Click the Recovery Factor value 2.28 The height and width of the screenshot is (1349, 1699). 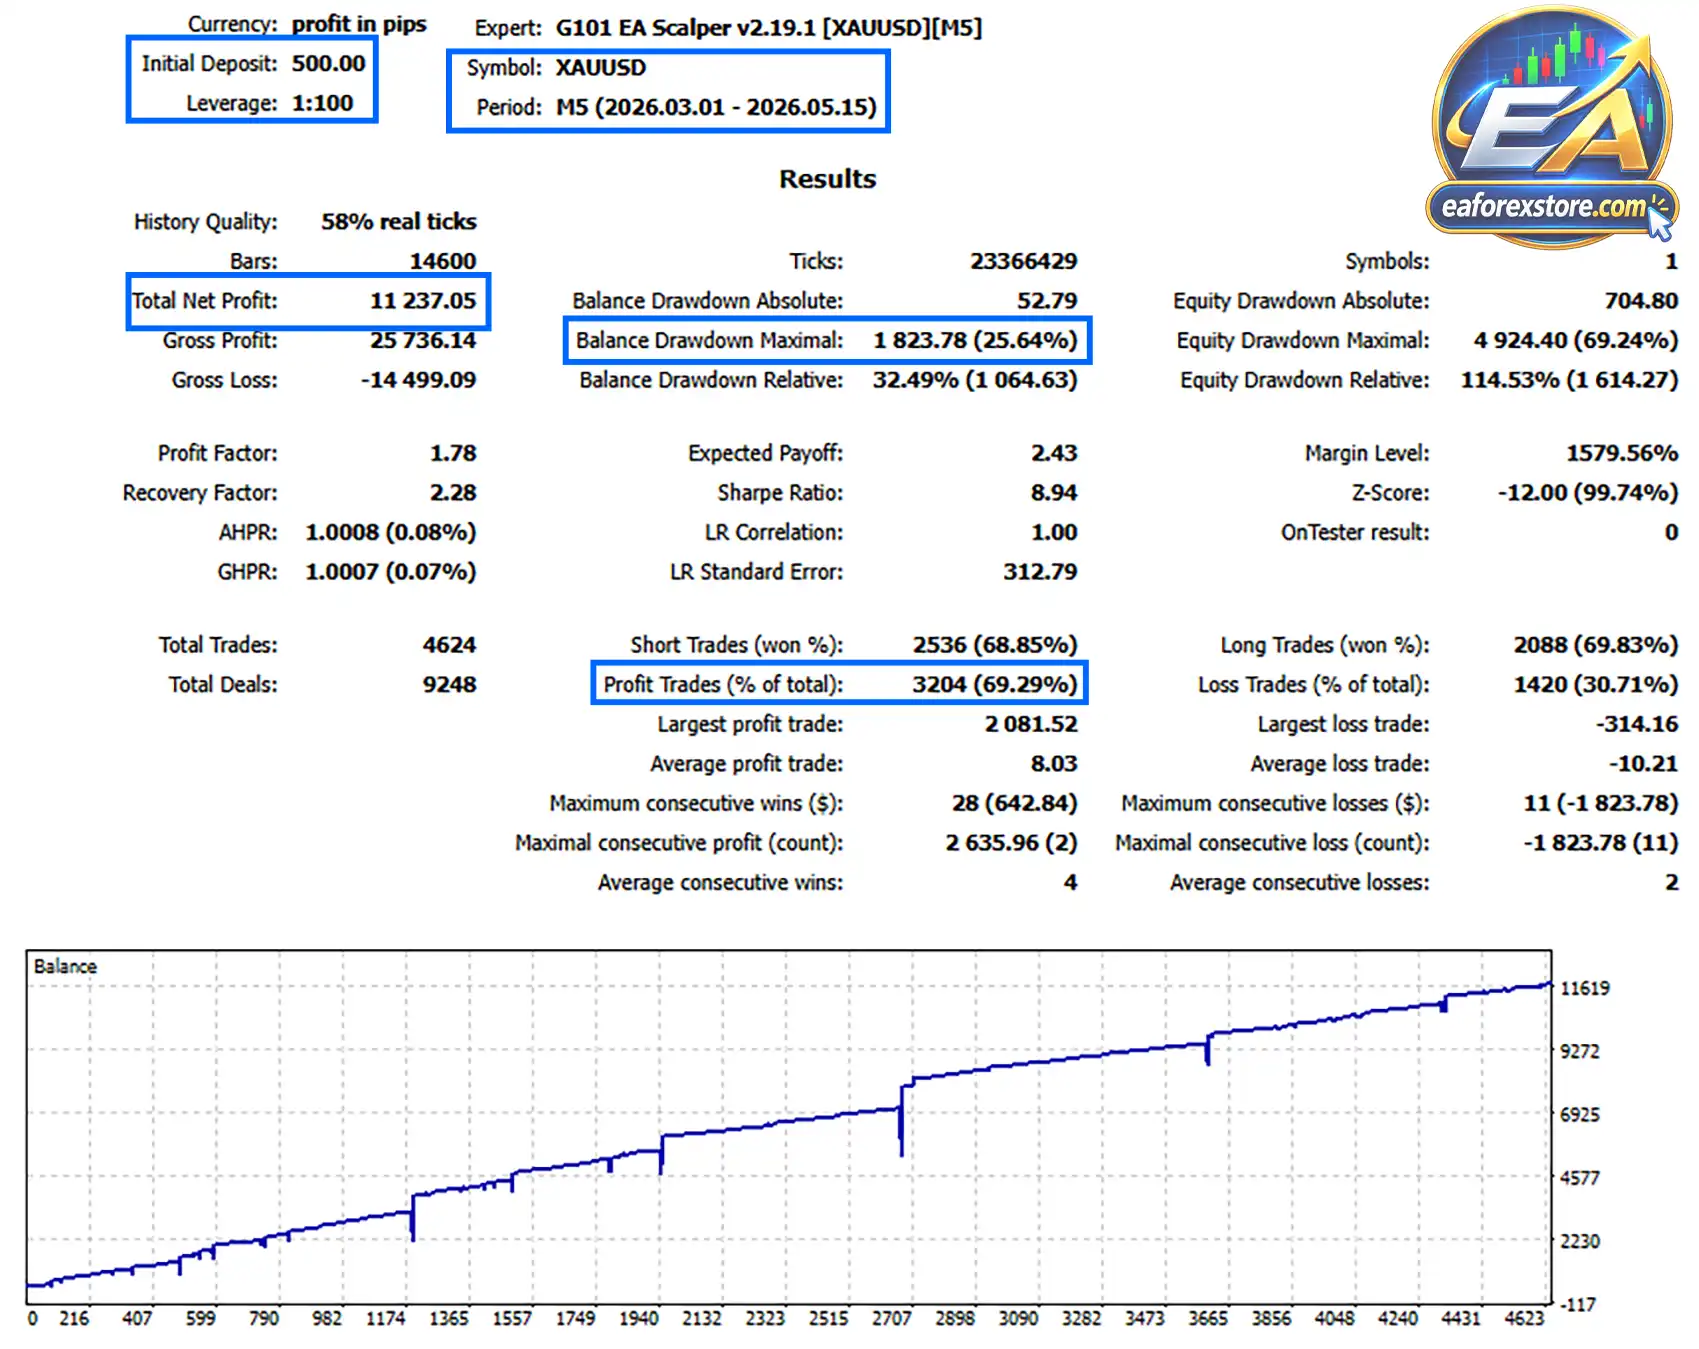[x=453, y=493]
